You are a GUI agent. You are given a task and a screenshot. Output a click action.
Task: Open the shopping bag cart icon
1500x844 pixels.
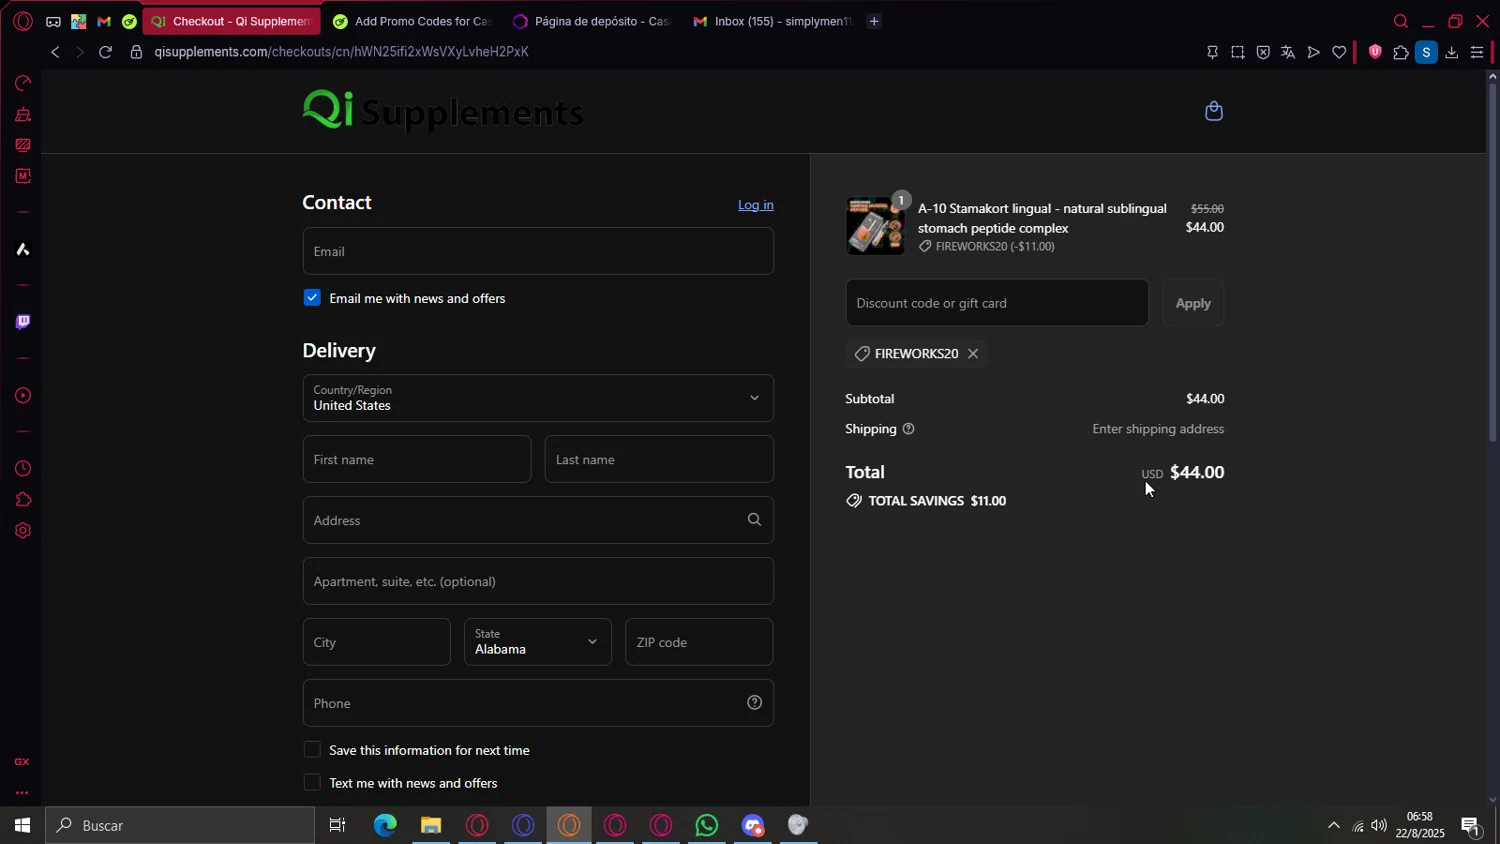(x=1213, y=111)
